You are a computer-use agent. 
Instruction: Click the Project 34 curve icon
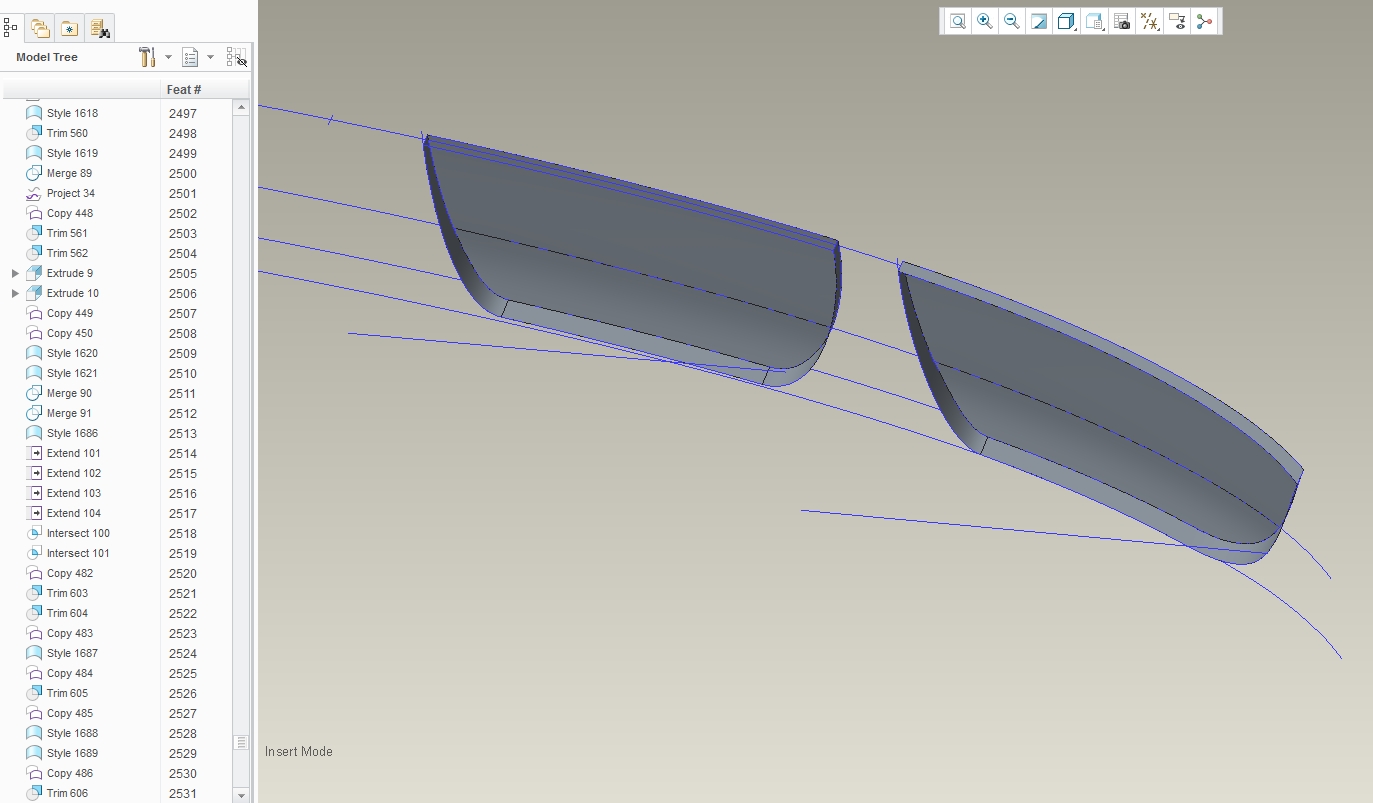pos(34,193)
